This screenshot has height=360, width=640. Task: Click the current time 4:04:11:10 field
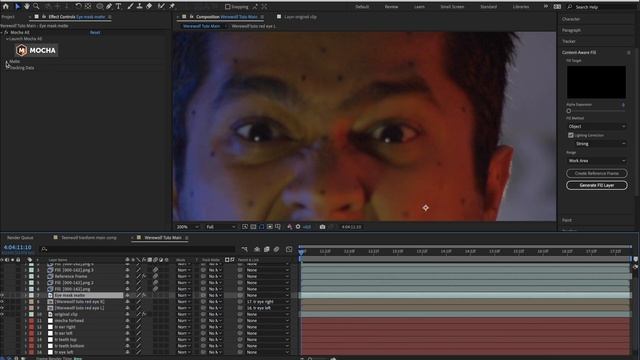tap(18, 247)
